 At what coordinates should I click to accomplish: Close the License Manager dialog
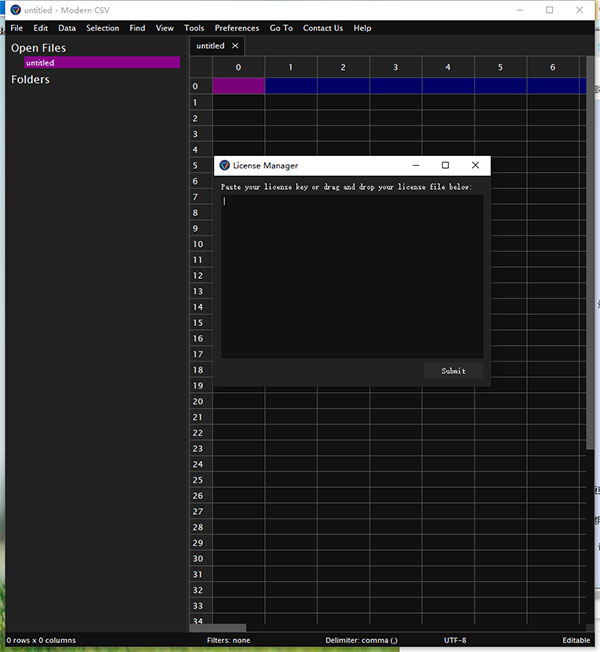coord(475,165)
